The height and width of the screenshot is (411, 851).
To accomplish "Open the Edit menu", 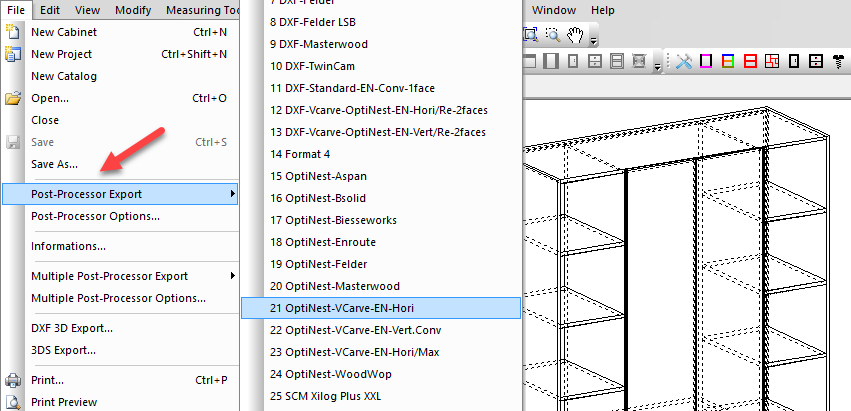I will [50, 10].
